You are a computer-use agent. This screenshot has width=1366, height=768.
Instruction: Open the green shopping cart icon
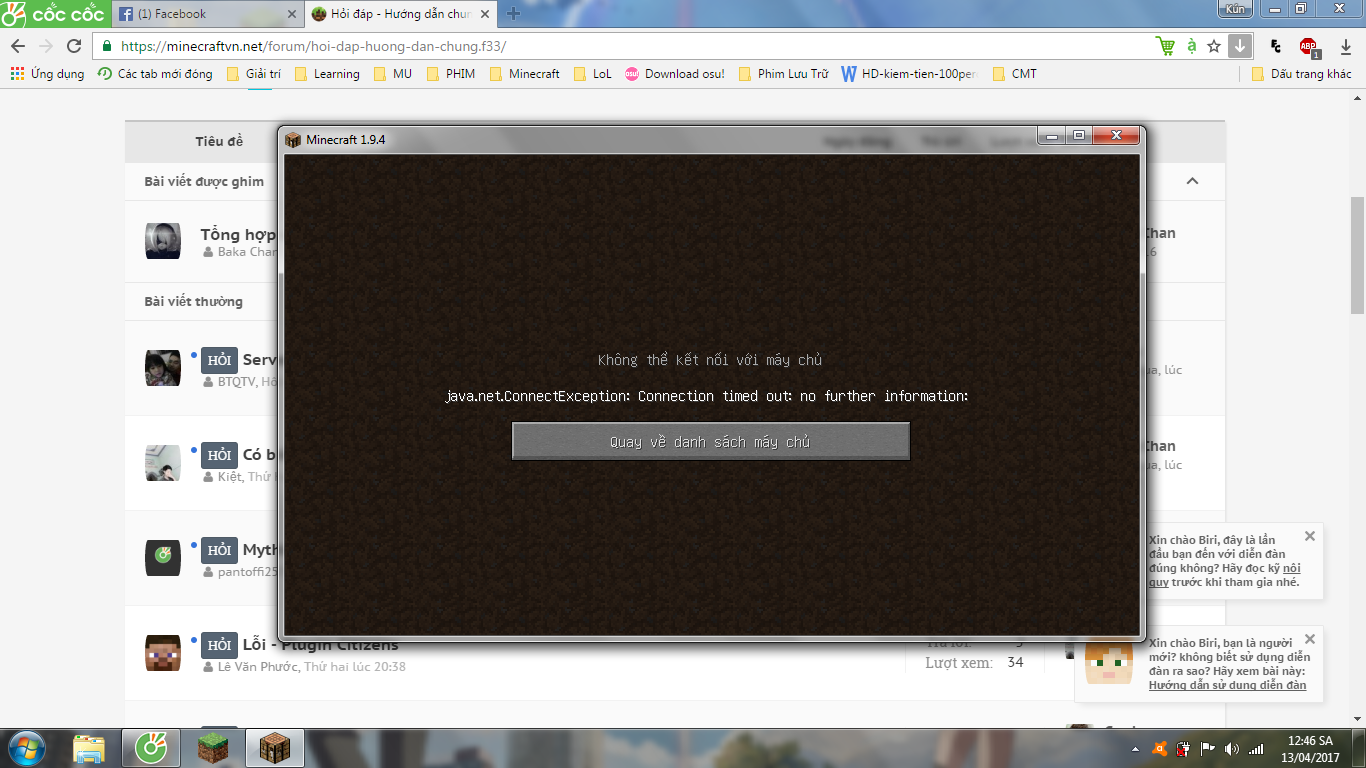[1165, 46]
